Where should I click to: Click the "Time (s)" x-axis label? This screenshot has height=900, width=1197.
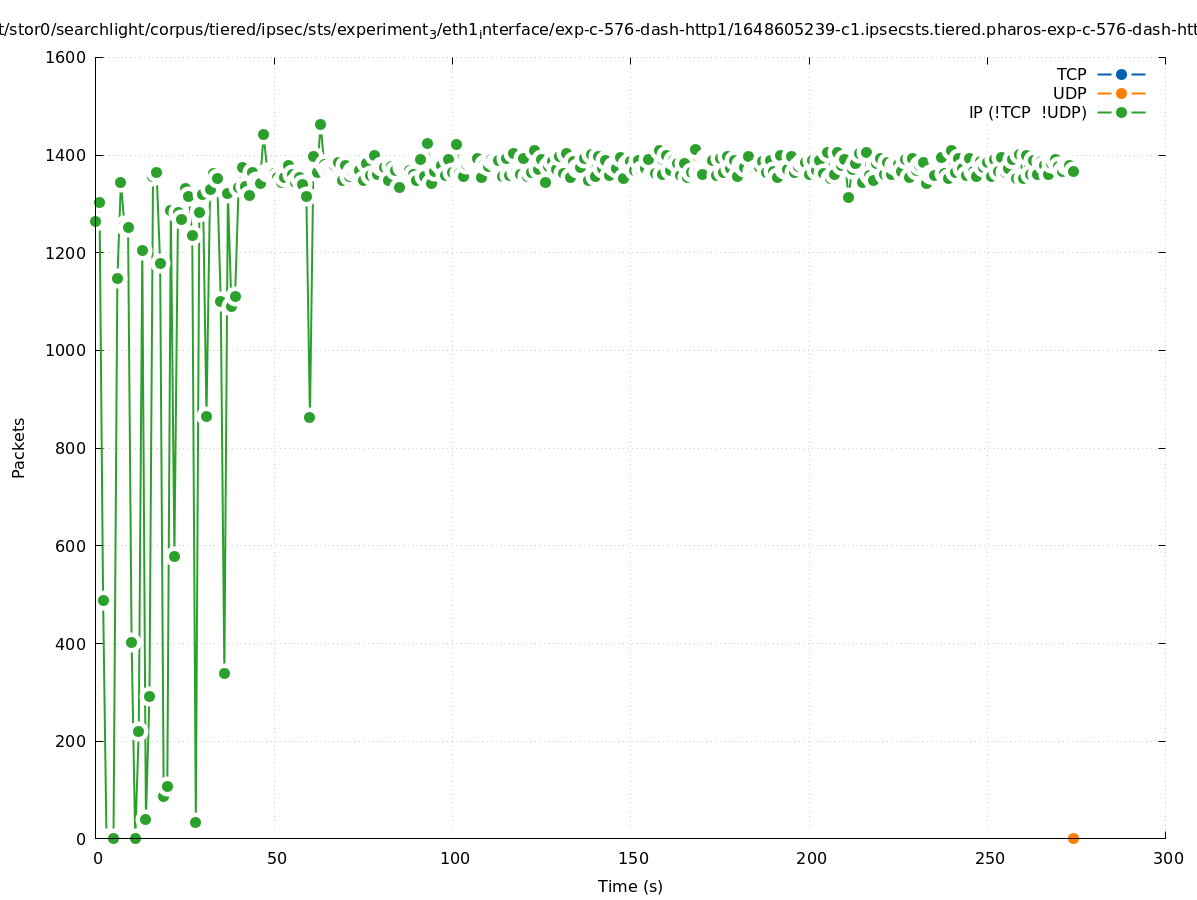(630, 886)
